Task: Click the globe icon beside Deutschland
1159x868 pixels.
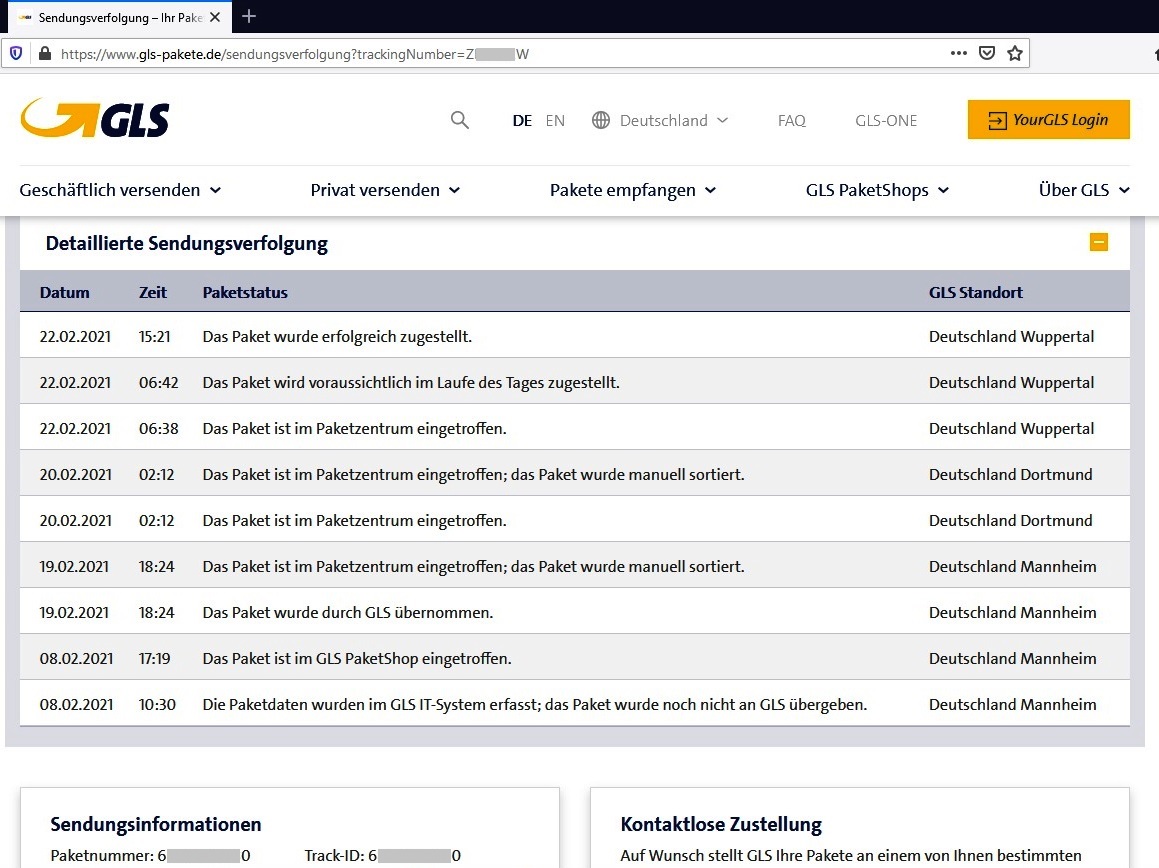Action: [x=601, y=120]
